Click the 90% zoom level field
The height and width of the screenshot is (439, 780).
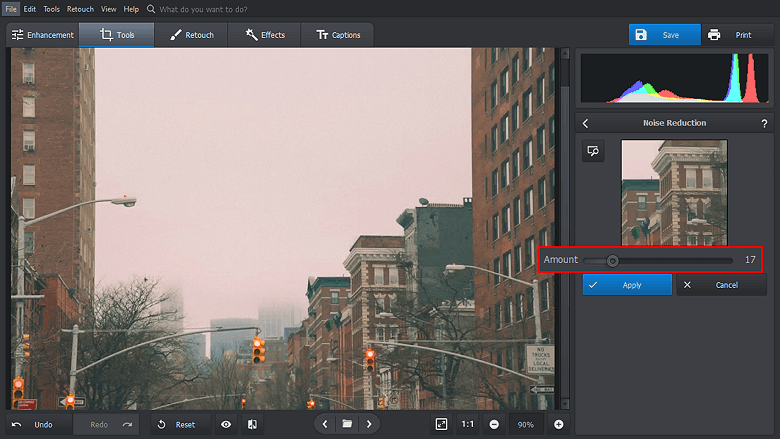(526, 425)
